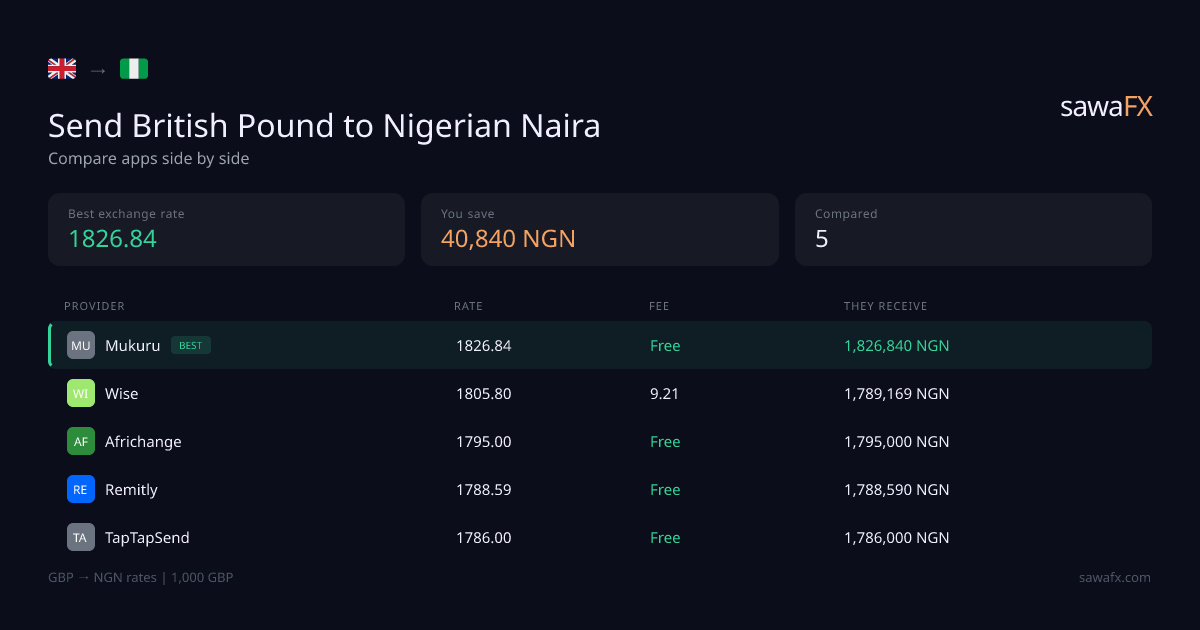Select the Mukuru provider name
The height and width of the screenshot is (630, 1200).
132,345
